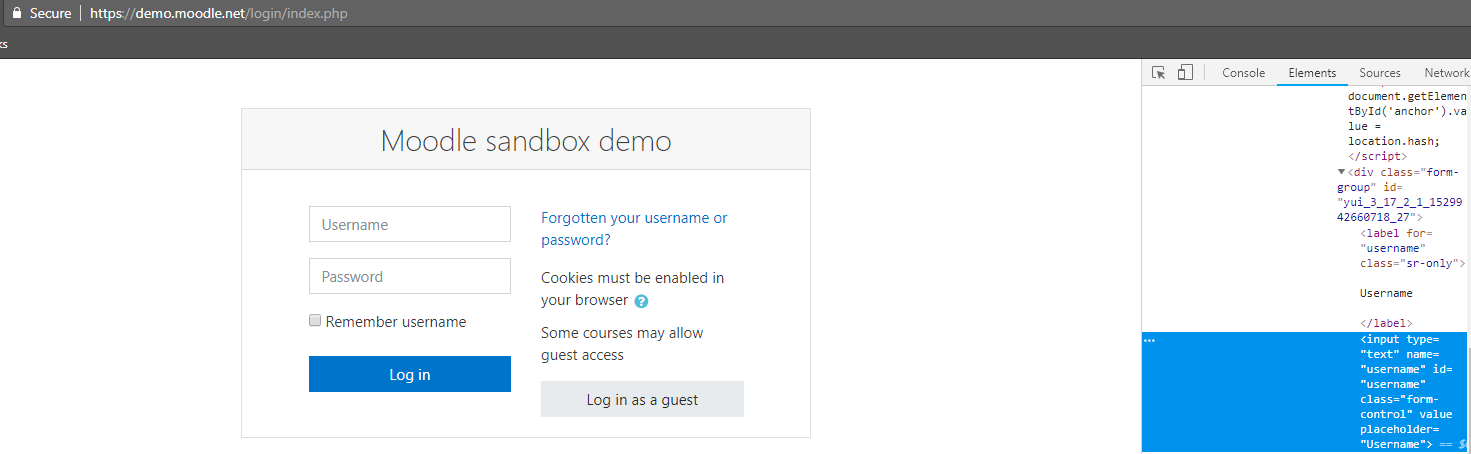Open the Network tab

[1446, 73]
